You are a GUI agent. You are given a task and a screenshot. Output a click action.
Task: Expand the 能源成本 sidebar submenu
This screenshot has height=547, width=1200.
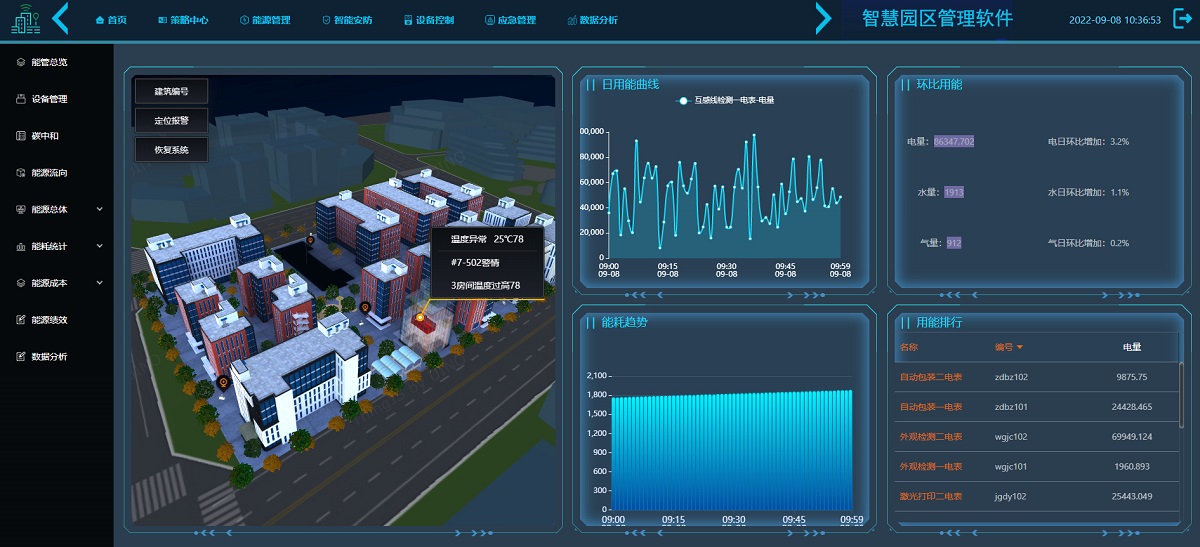point(99,284)
